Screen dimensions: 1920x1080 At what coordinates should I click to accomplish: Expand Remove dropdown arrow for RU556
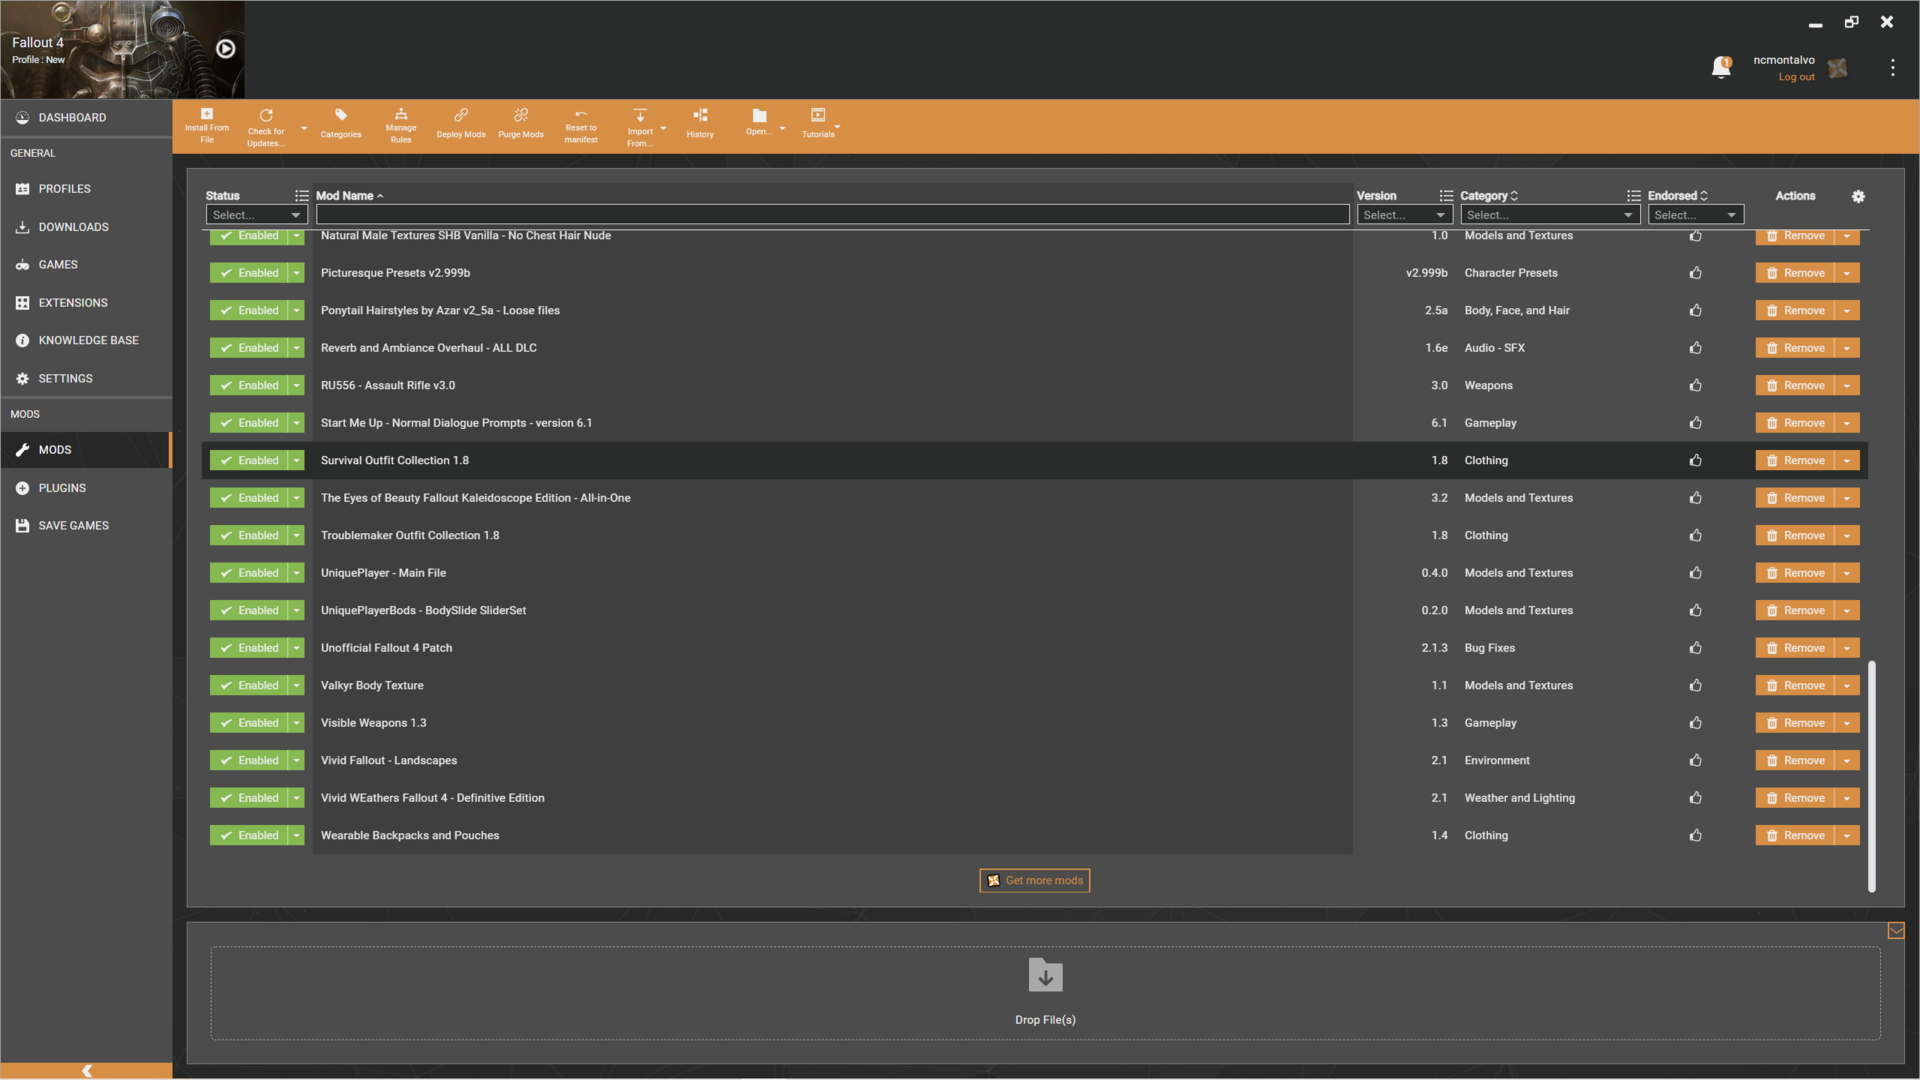tap(1847, 385)
